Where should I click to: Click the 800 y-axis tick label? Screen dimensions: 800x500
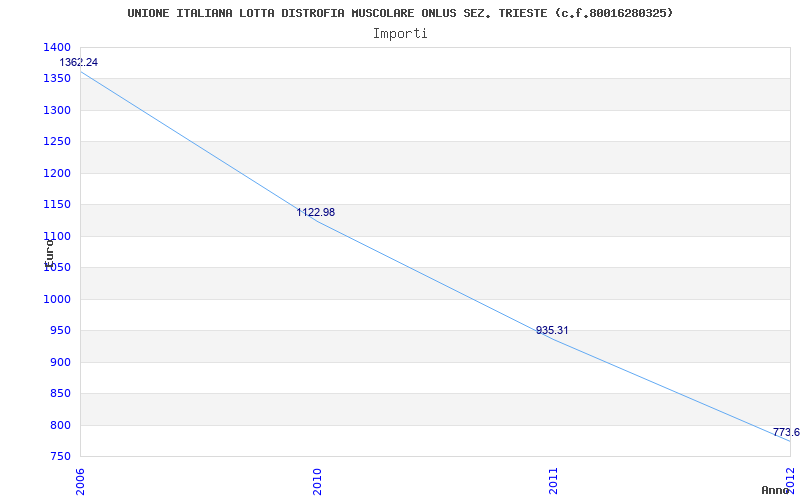(x=60, y=425)
